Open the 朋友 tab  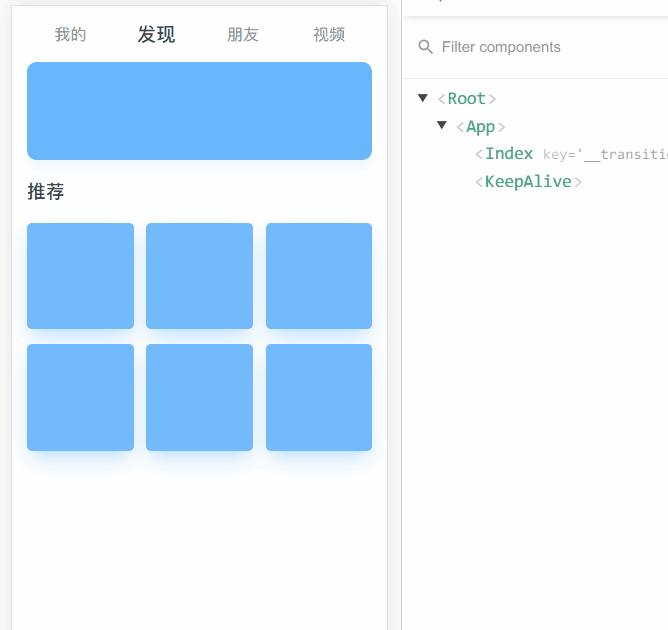click(x=242, y=35)
